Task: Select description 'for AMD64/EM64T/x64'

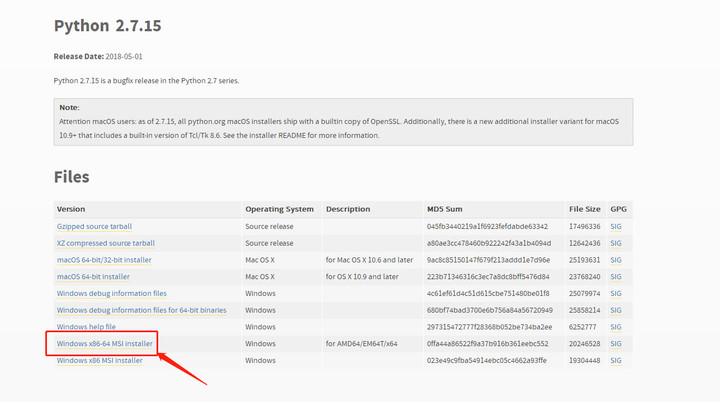Action: click(x=362, y=344)
